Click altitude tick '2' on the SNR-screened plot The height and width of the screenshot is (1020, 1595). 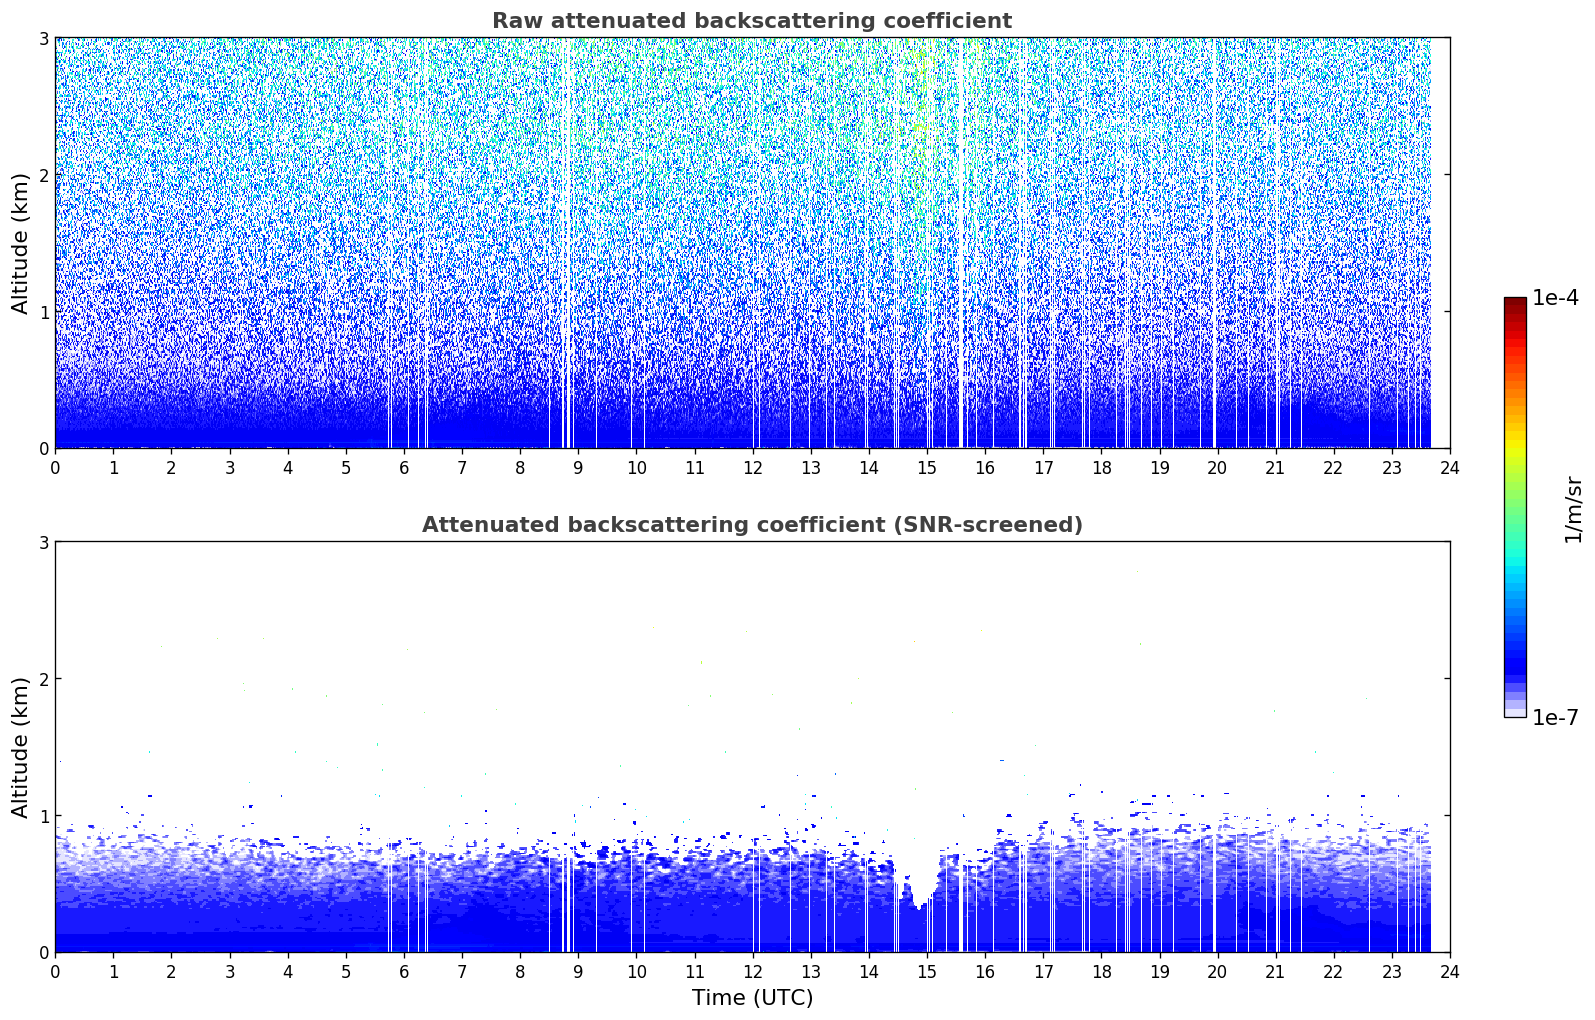43,679
